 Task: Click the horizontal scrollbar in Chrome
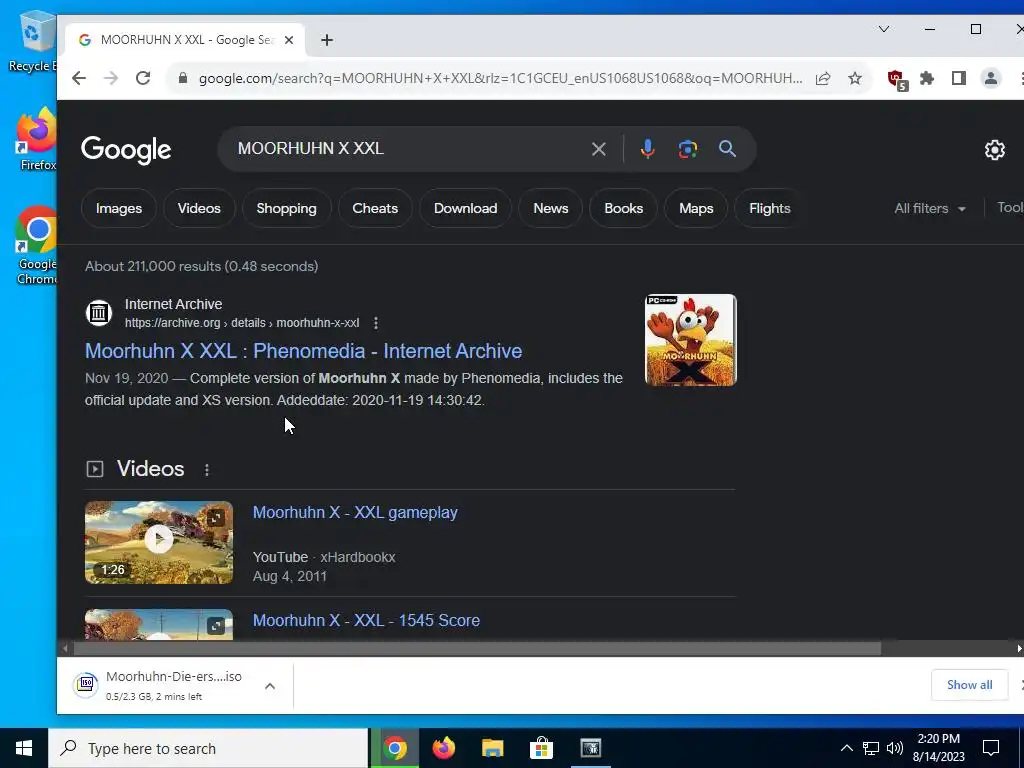(477, 648)
